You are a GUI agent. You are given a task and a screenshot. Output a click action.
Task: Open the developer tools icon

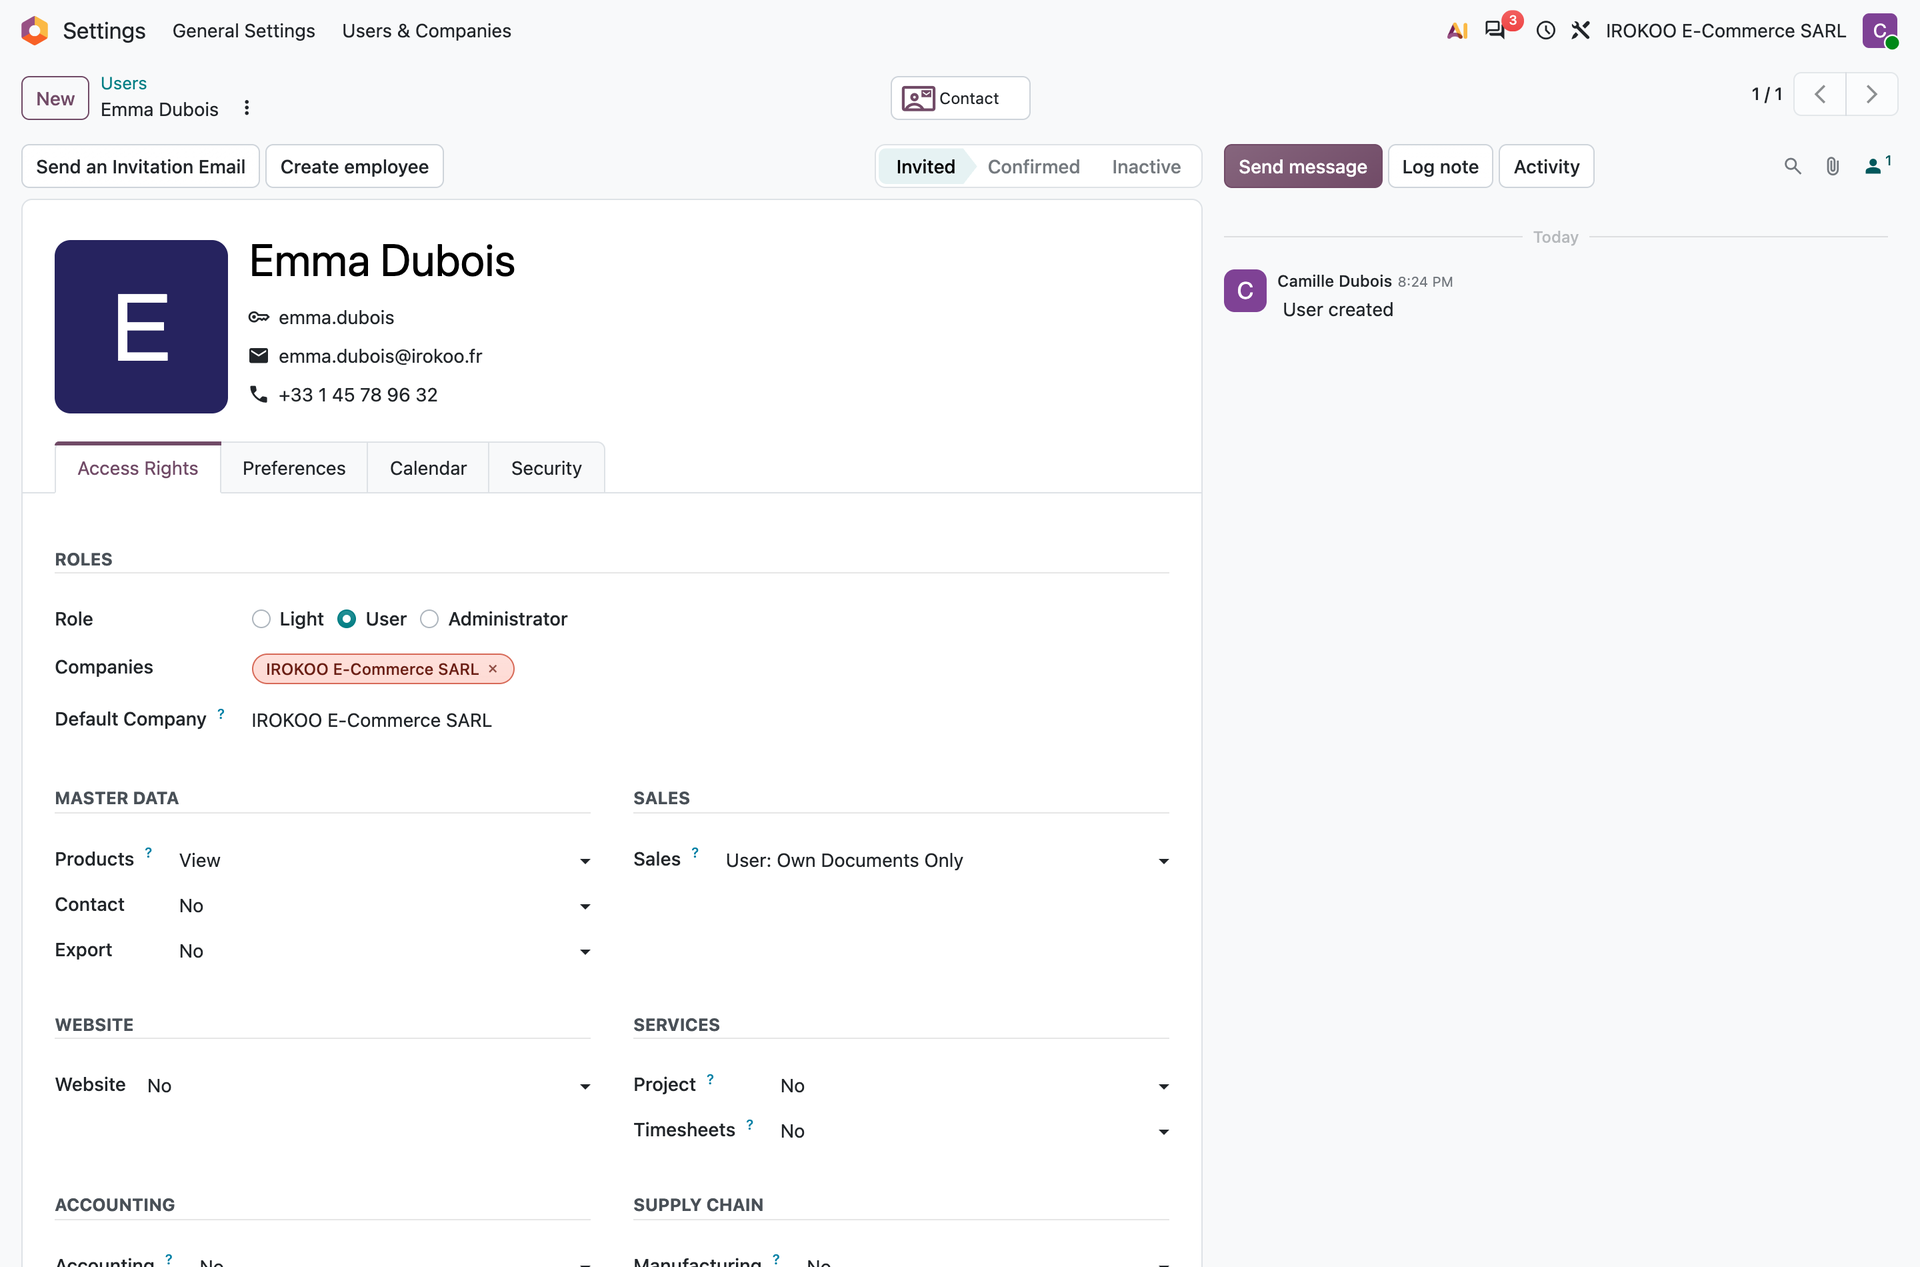1581,31
